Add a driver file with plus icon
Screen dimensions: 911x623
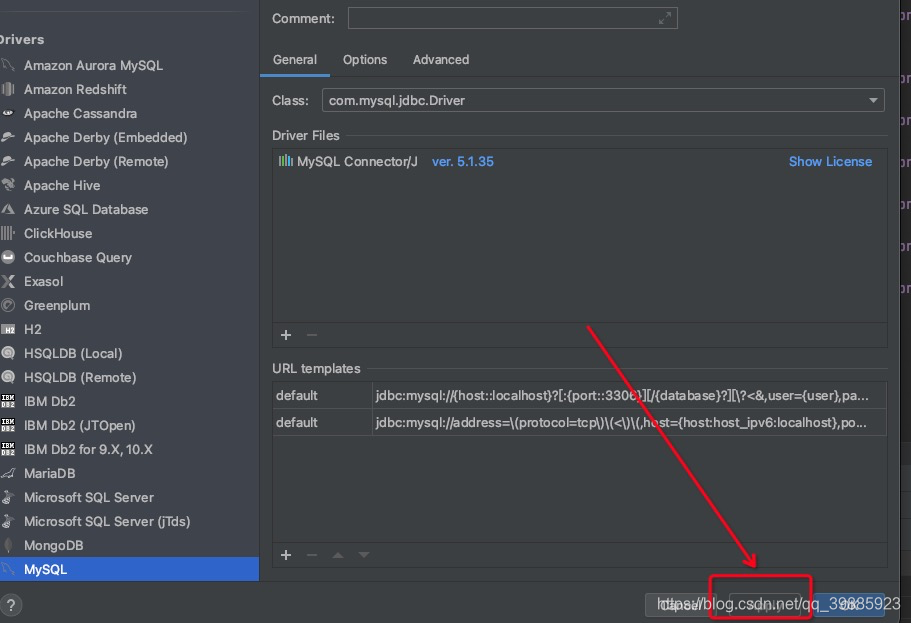click(286, 335)
